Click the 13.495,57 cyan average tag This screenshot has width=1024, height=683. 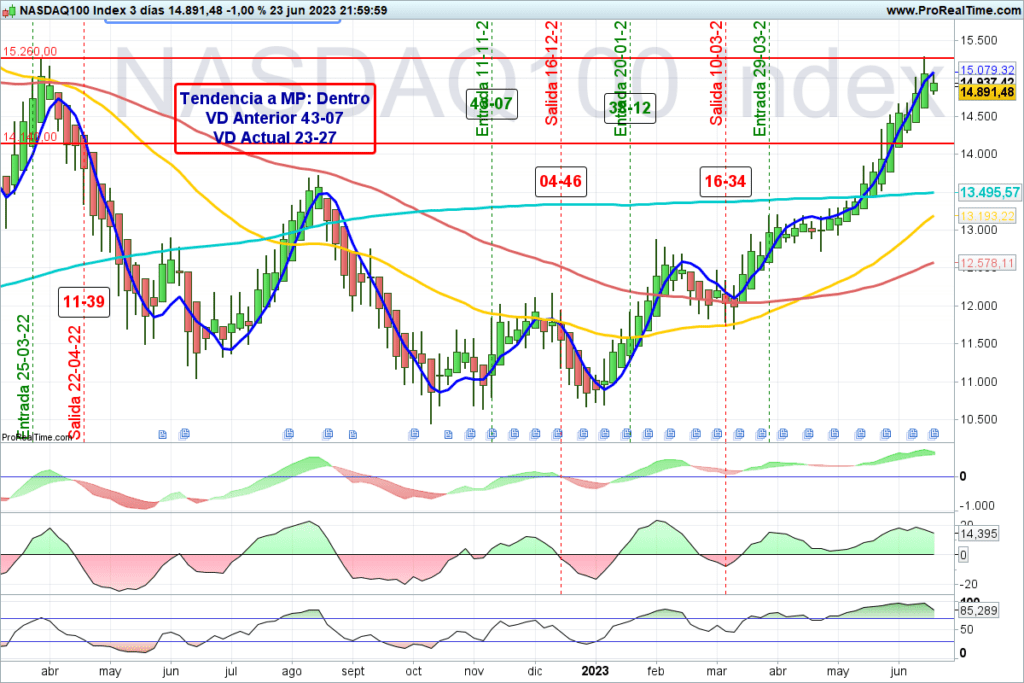point(989,192)
